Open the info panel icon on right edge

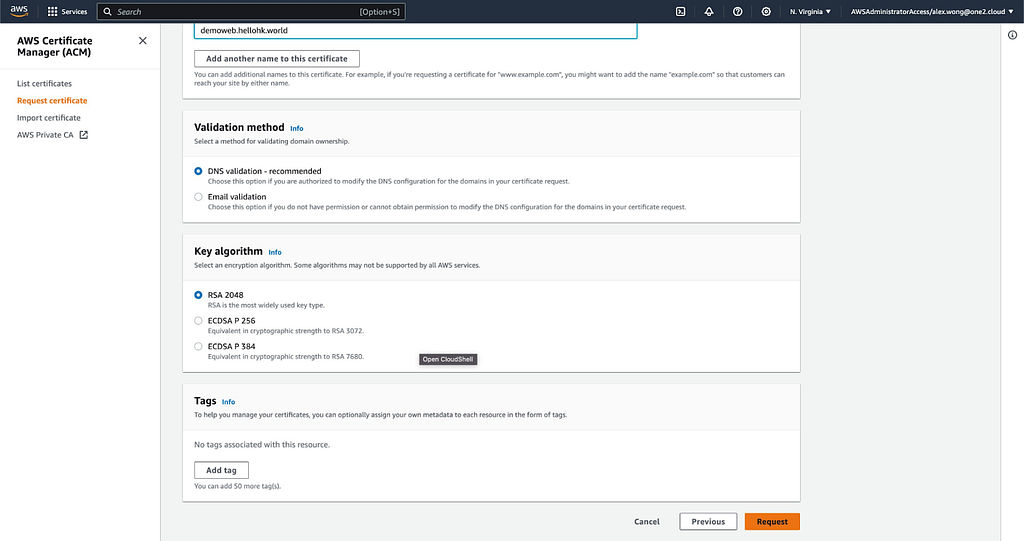(x=1012, y=35)
